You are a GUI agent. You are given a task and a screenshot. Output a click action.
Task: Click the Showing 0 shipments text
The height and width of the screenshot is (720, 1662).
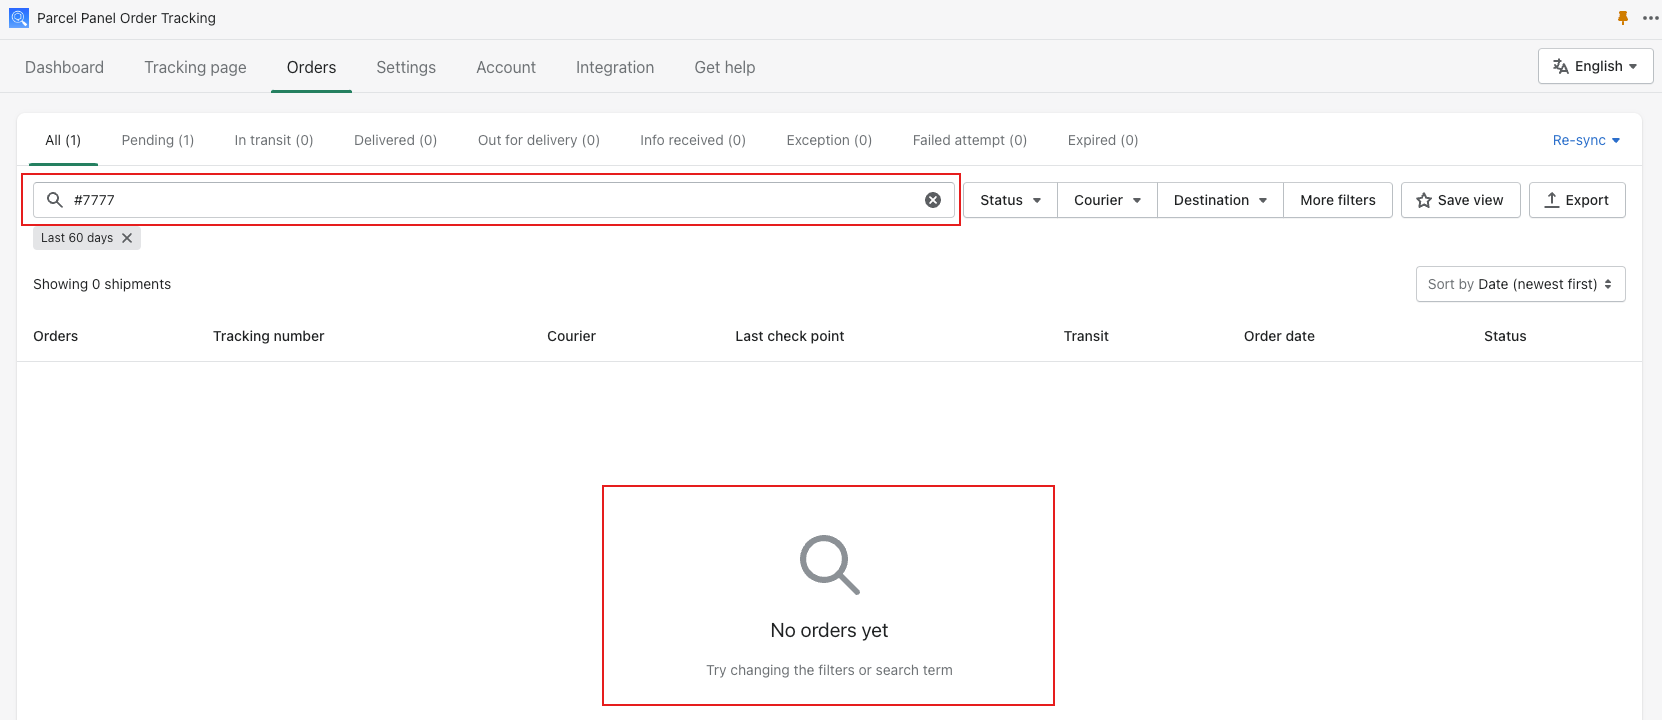coord(102,284)
